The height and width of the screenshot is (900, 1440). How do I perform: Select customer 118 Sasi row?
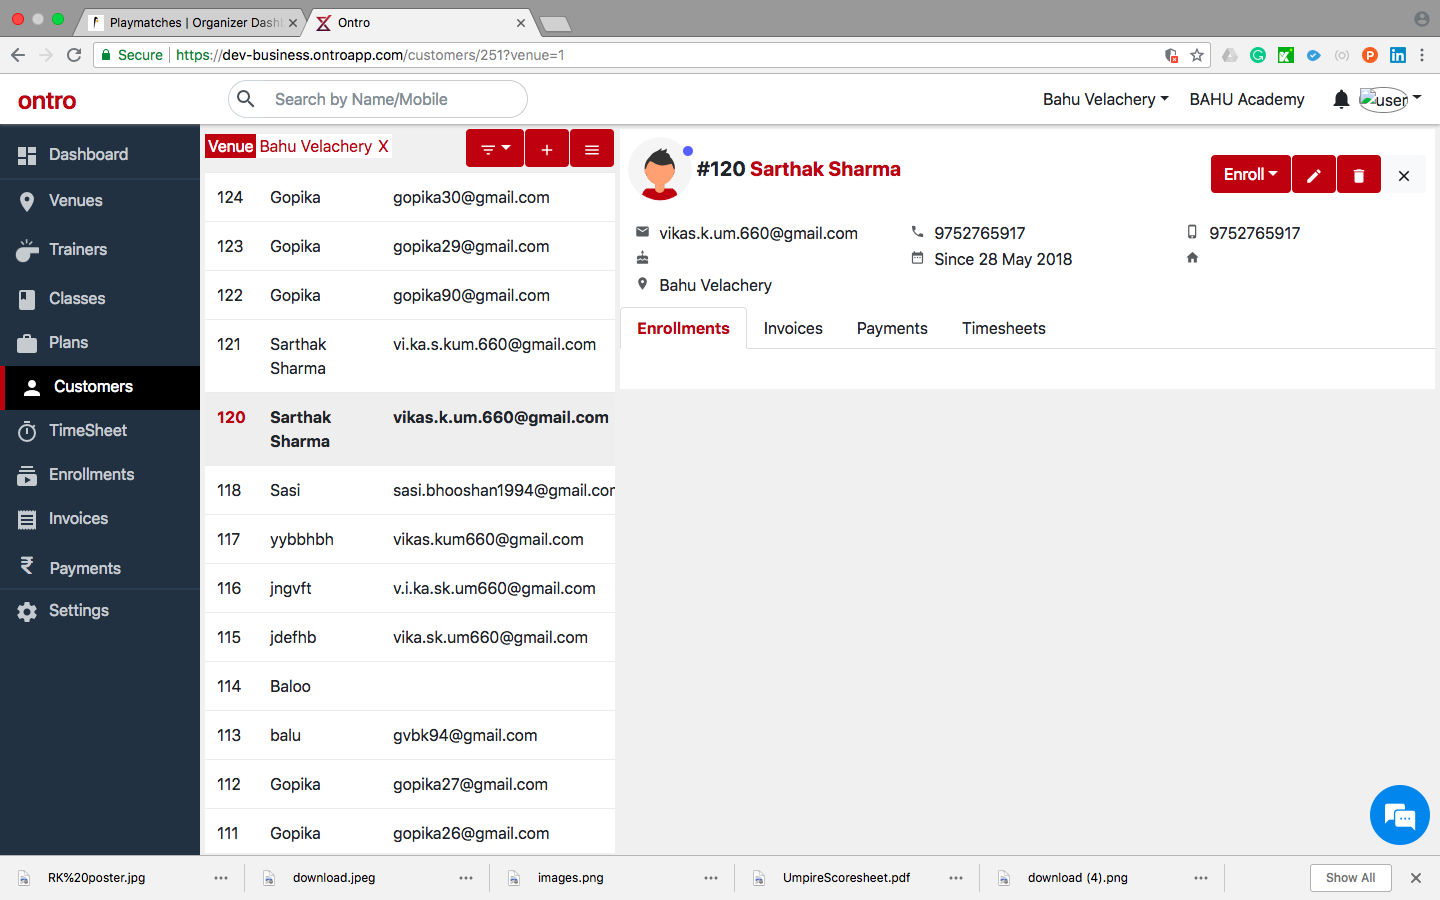[x=410, y=490]
